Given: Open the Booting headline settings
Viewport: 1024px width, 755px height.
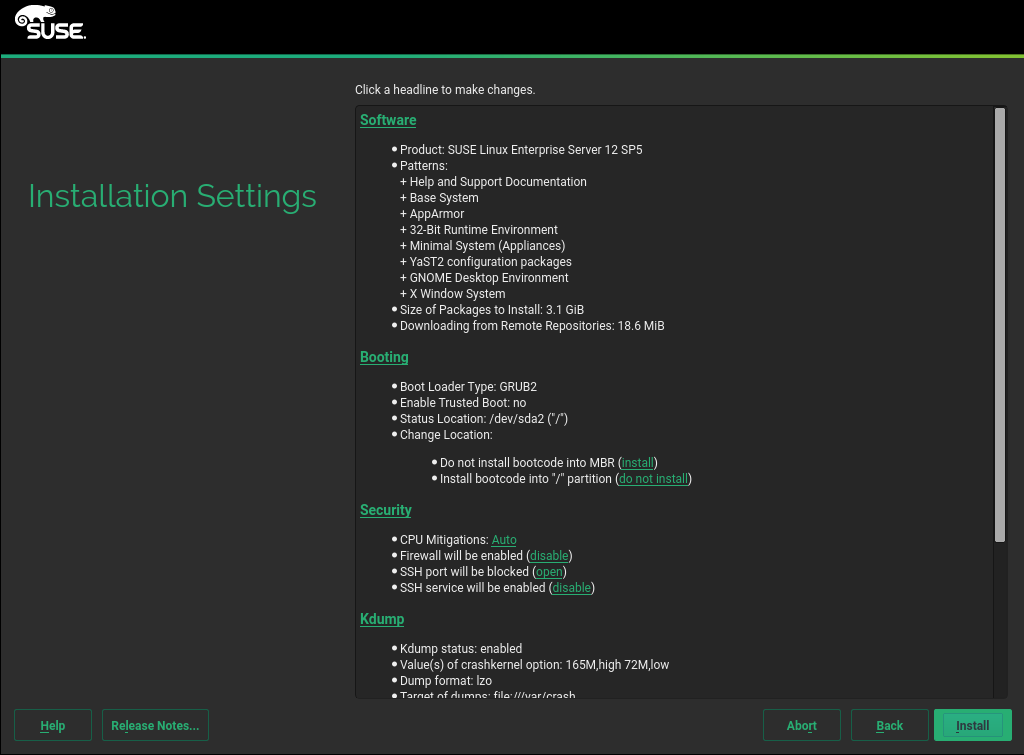Looking at the screenshot, I should (x=384, y=357).
